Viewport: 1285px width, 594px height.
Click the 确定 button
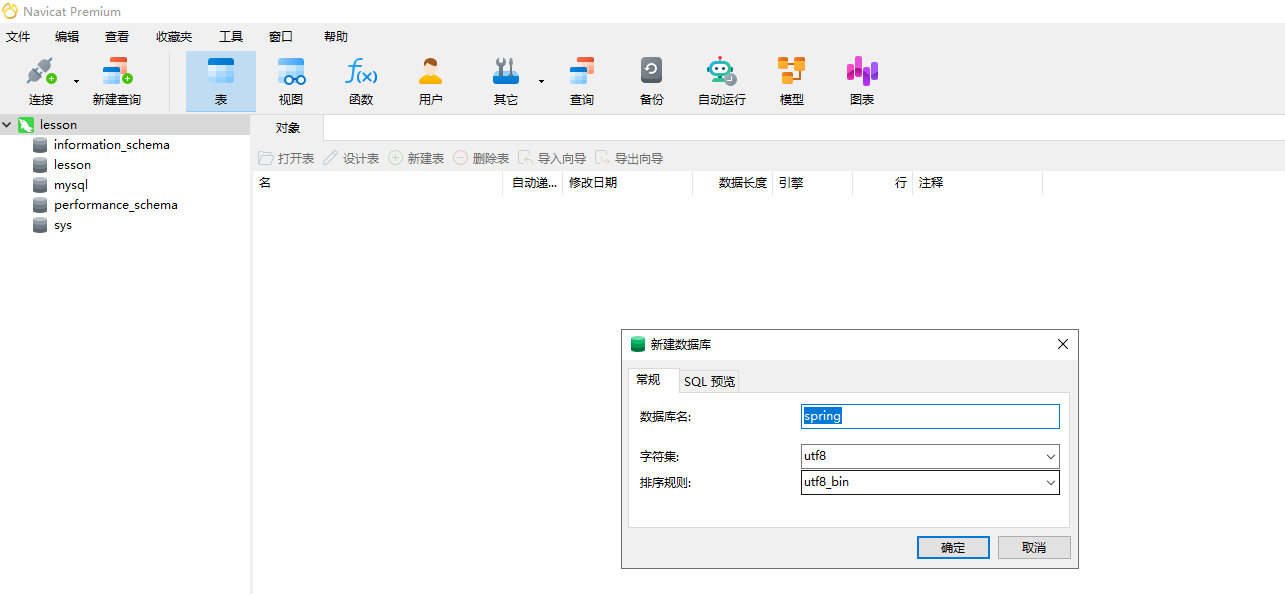pos(953,547)
